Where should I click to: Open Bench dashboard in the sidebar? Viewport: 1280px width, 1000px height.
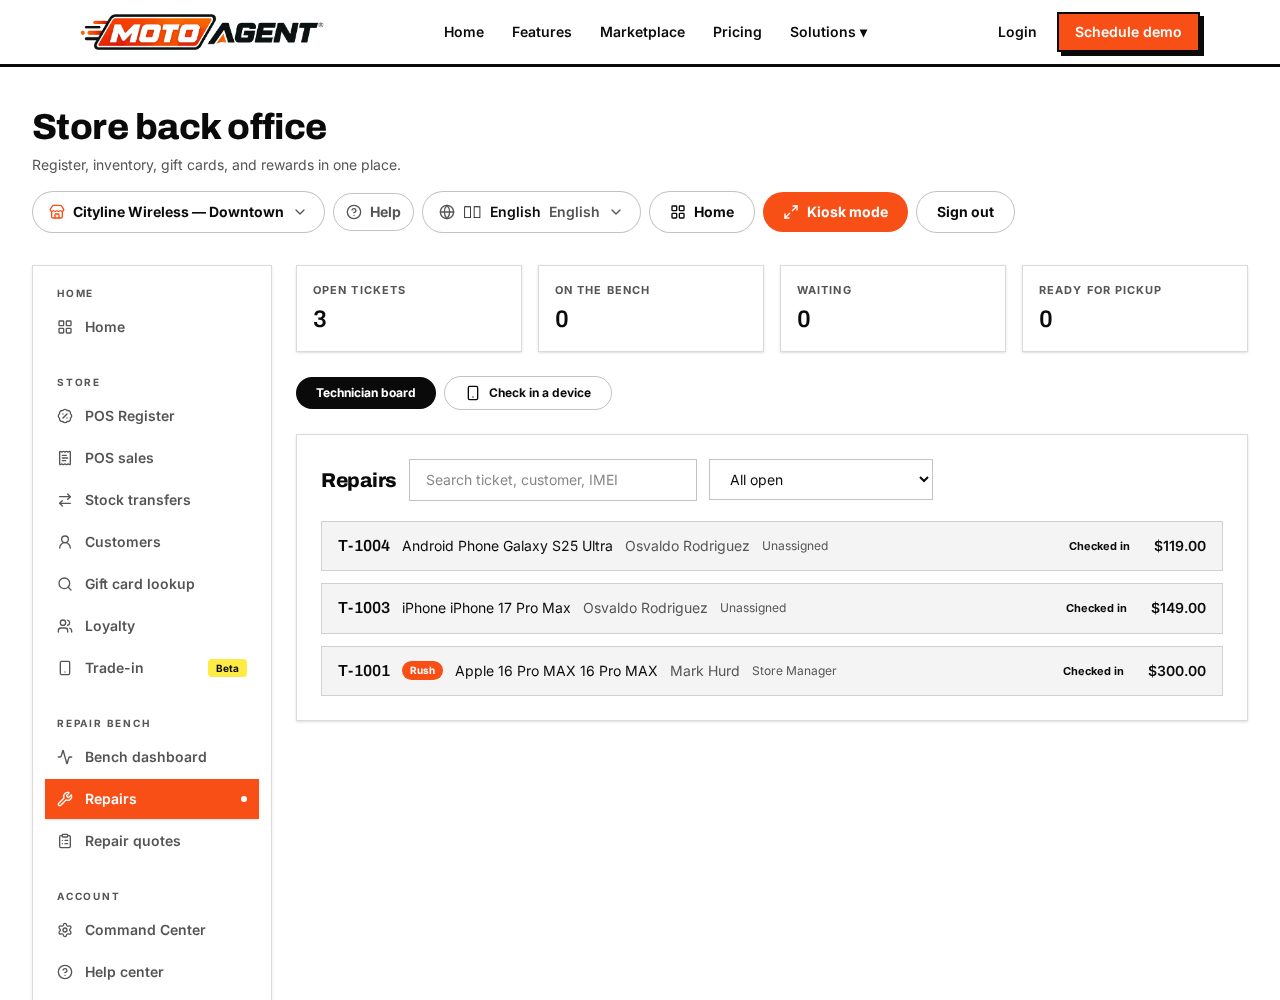point(152,757)
